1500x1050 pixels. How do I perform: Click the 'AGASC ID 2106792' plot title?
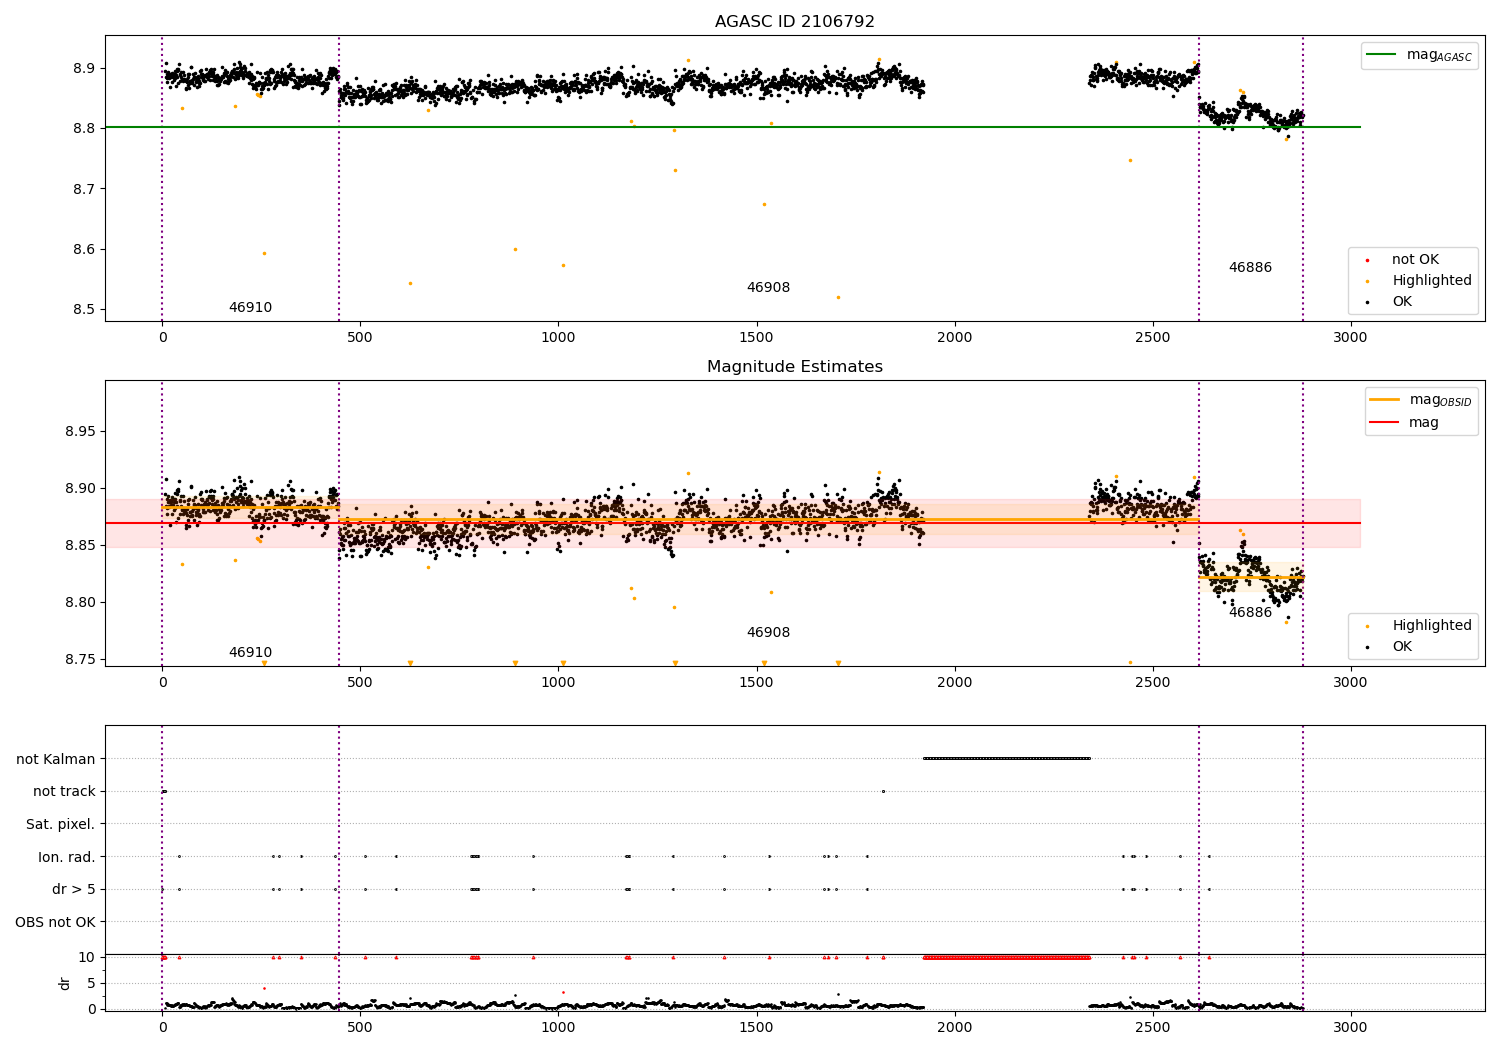[795, 22]
